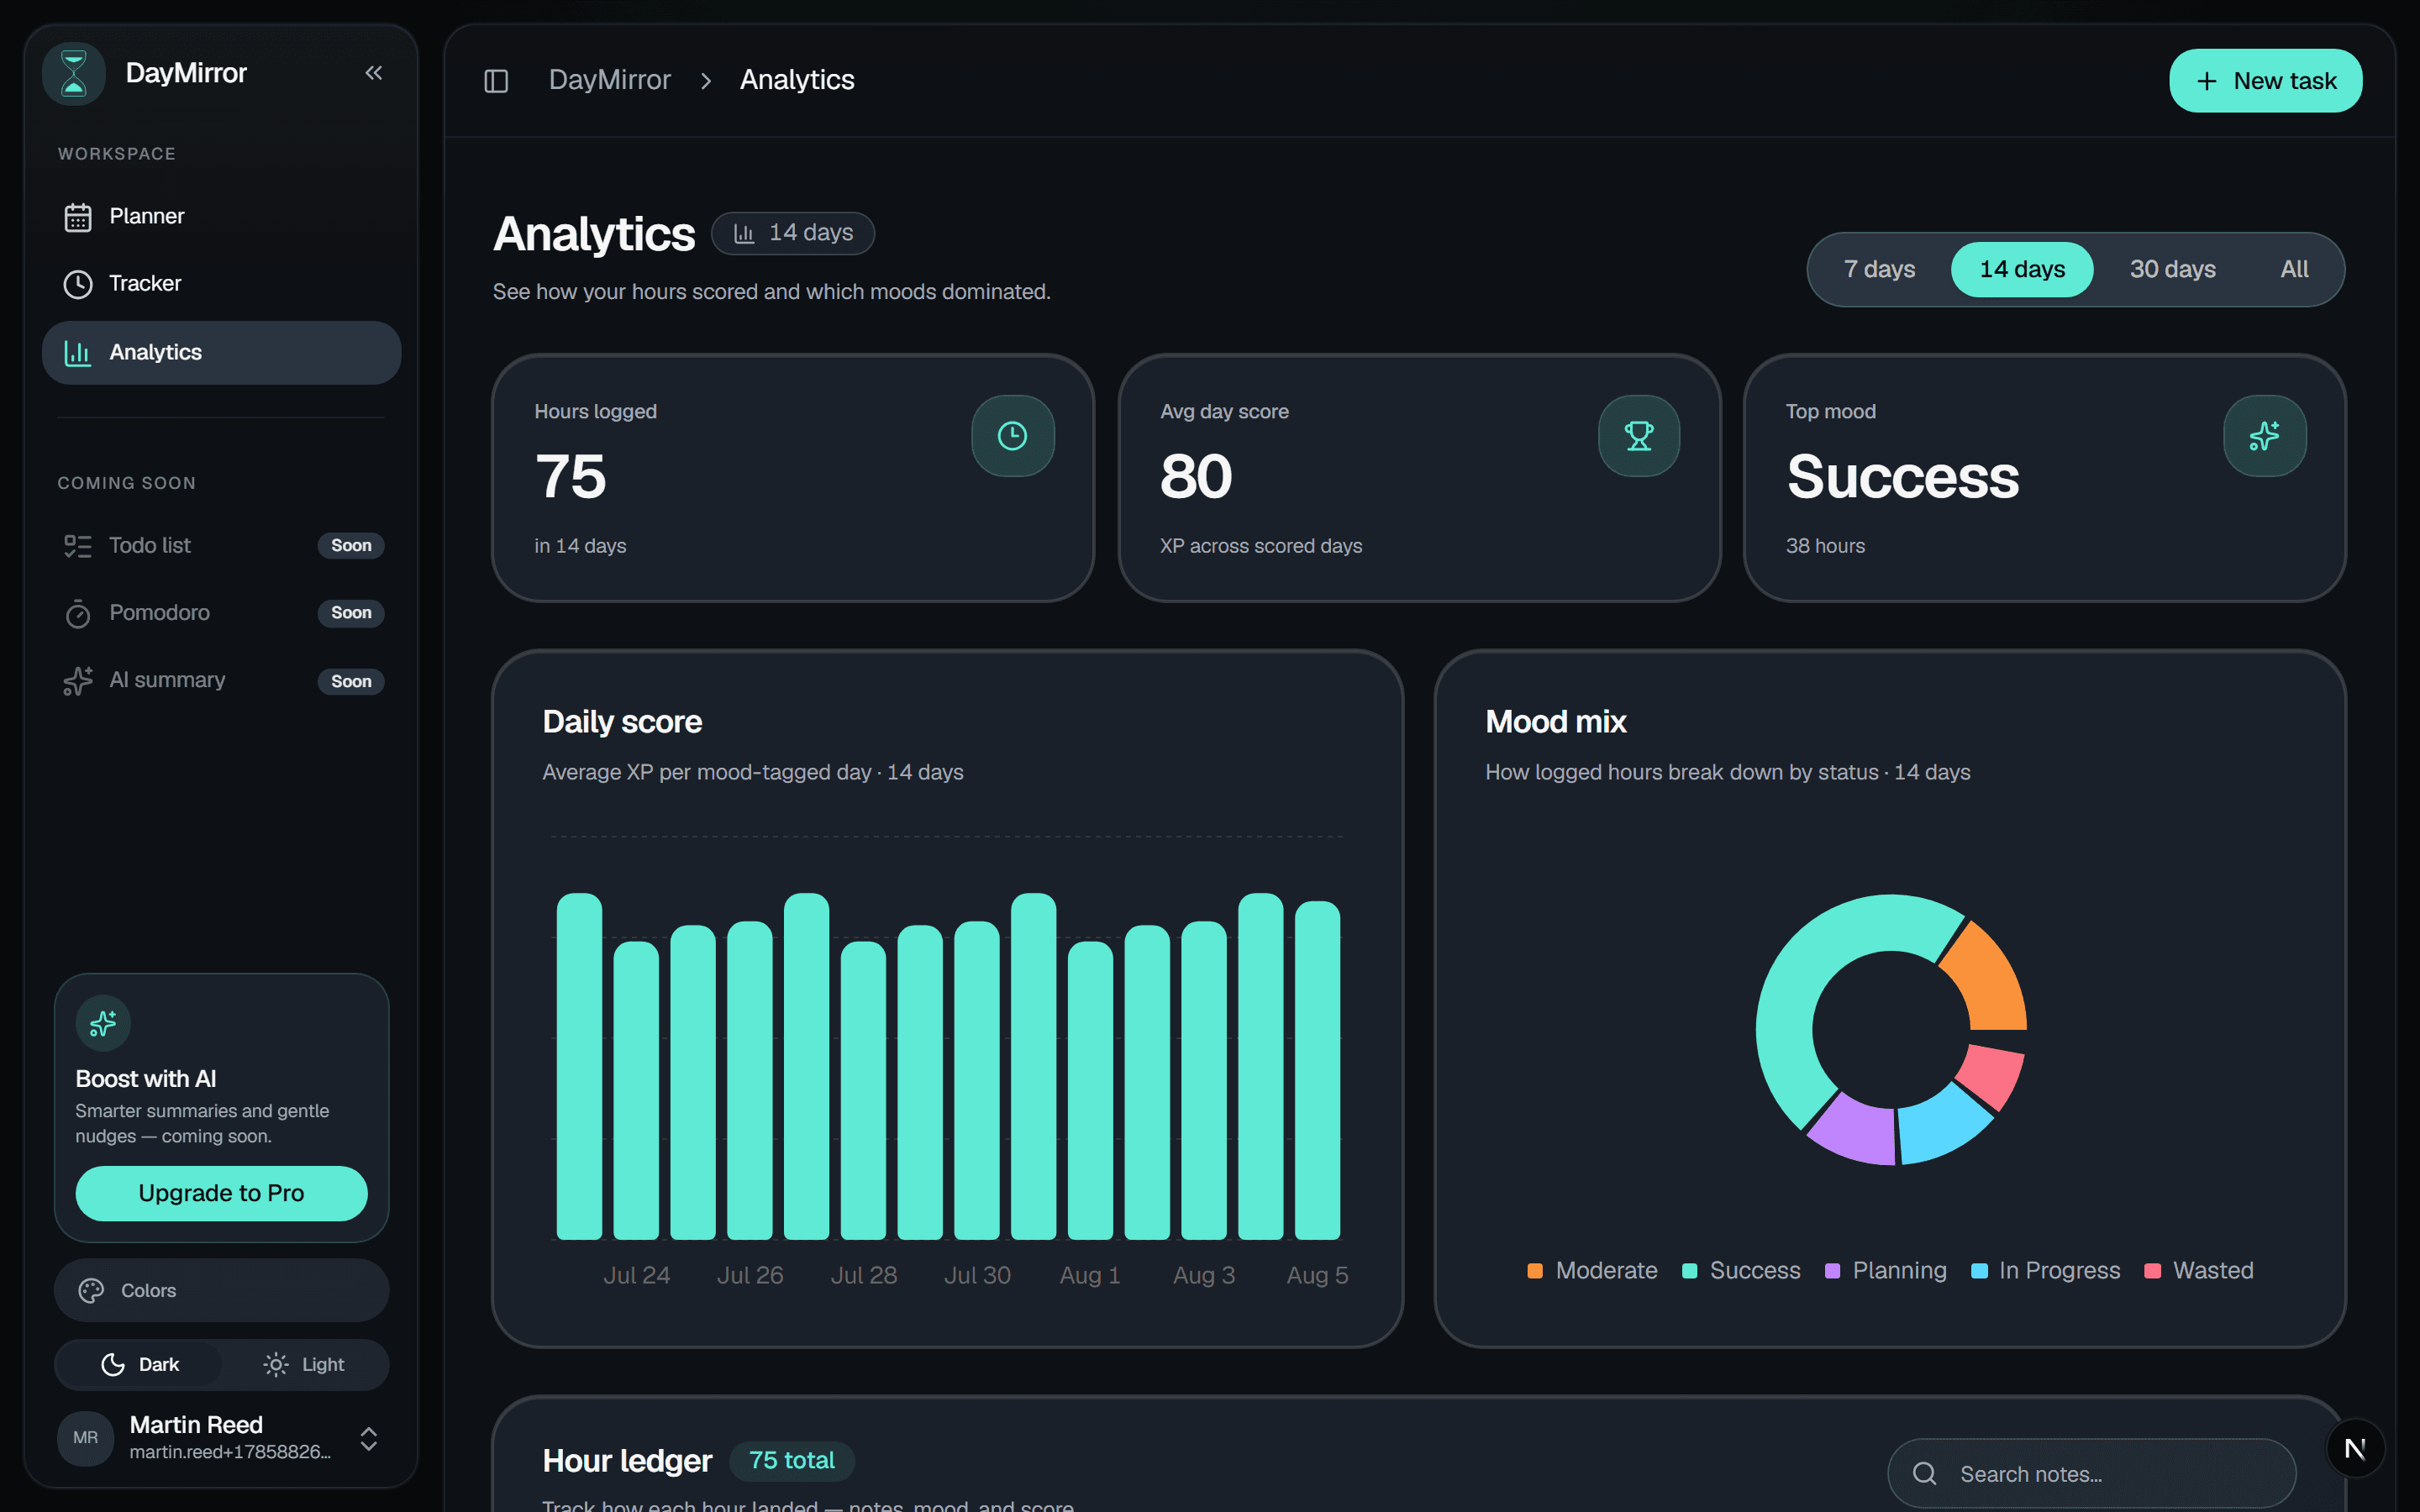This screenshot has width=2420, height=1512.
Task: Click the Boost with AI sparkle icon
Action: tap(103, 1023)
